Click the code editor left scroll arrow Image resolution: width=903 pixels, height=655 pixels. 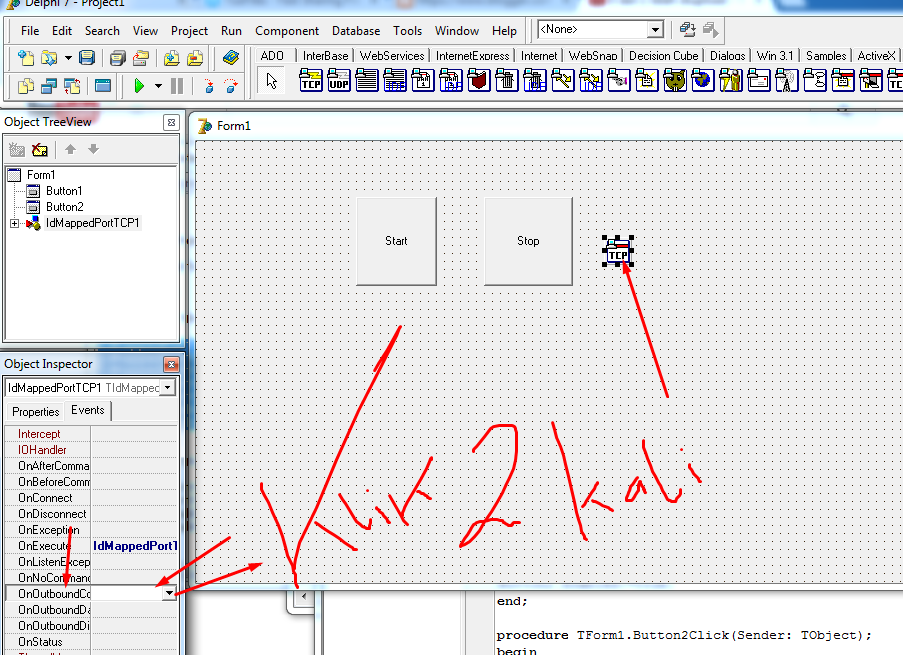[x=303, y=597]
